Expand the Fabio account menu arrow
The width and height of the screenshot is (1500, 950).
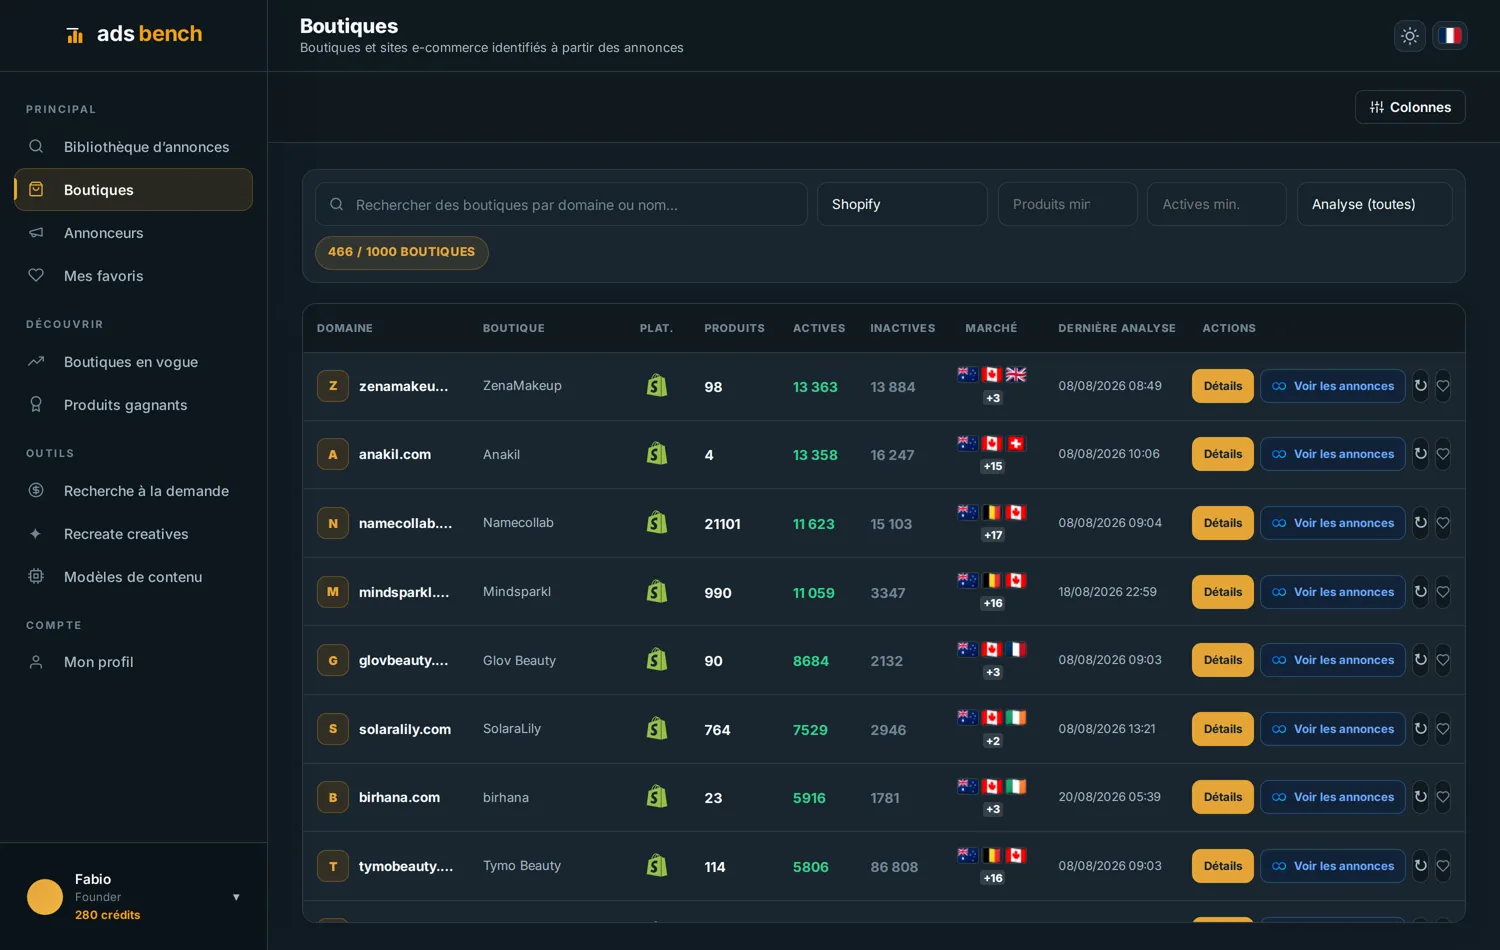(236, 897)
